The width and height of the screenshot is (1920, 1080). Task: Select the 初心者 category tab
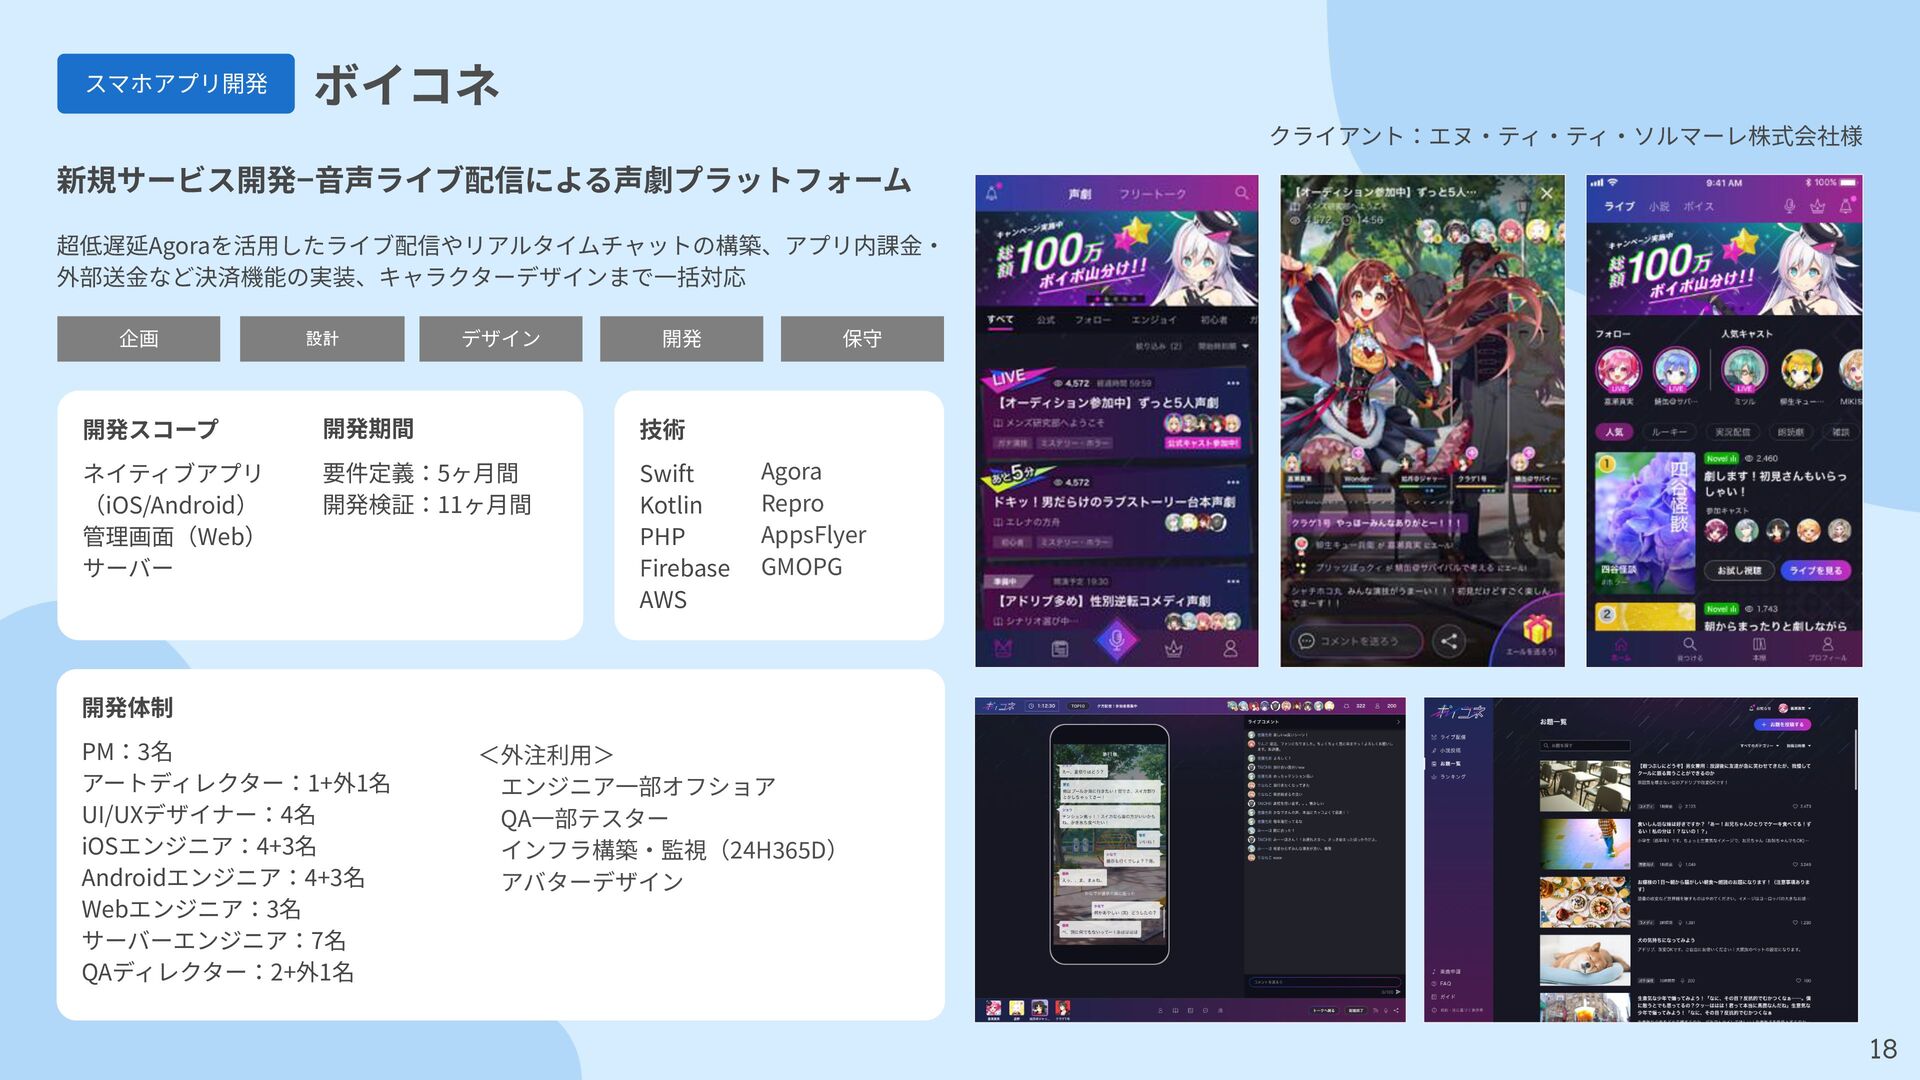pos(1213,320)
